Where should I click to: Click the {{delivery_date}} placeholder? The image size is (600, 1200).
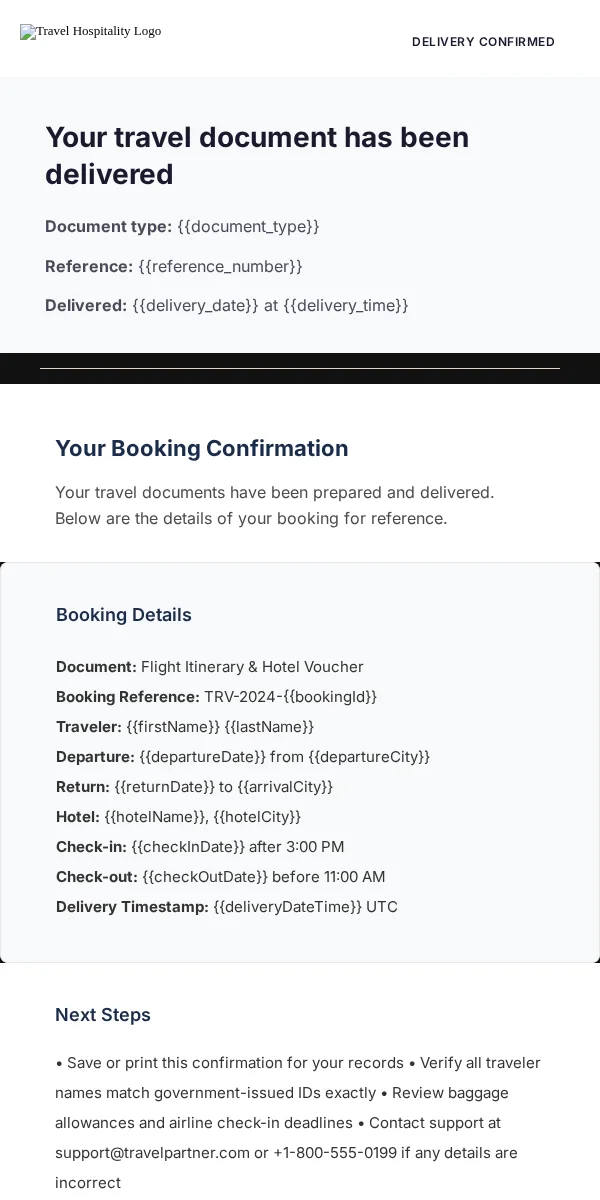[196, 306]
